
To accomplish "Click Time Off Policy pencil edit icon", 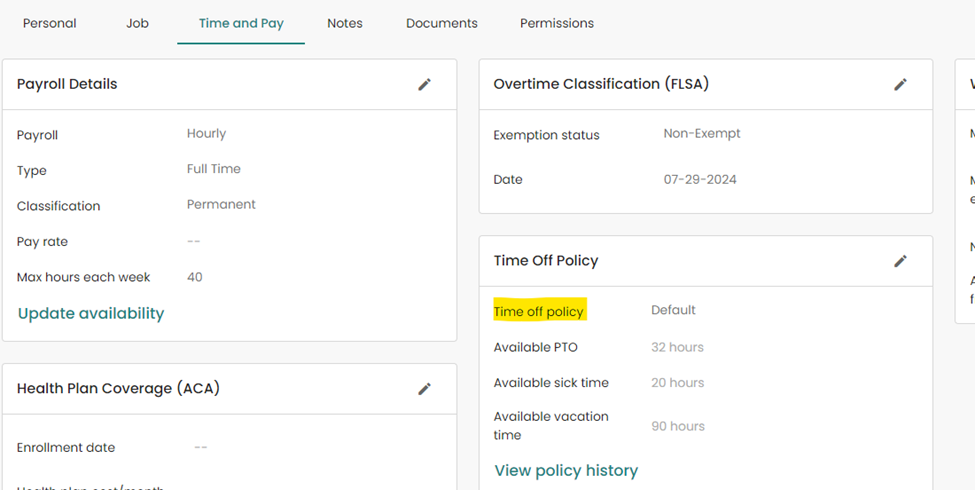I will click(901, 261).
